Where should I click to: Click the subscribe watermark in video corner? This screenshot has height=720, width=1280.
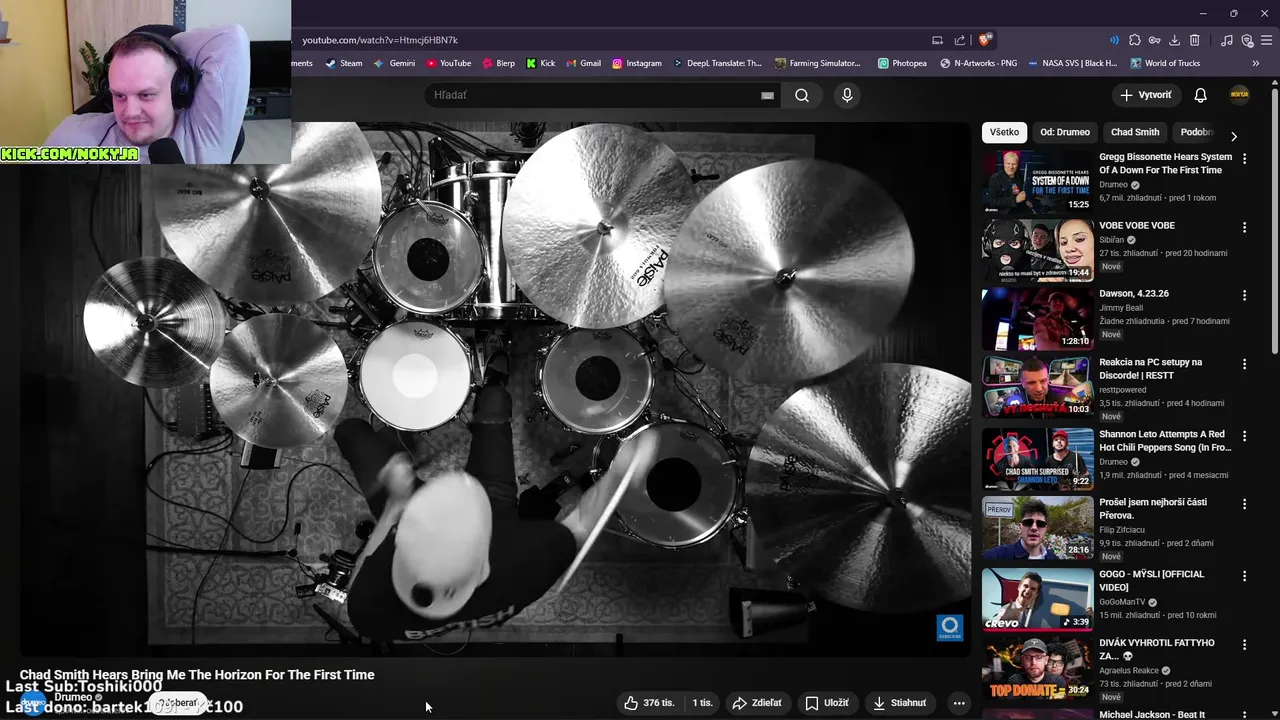(949, 628)
